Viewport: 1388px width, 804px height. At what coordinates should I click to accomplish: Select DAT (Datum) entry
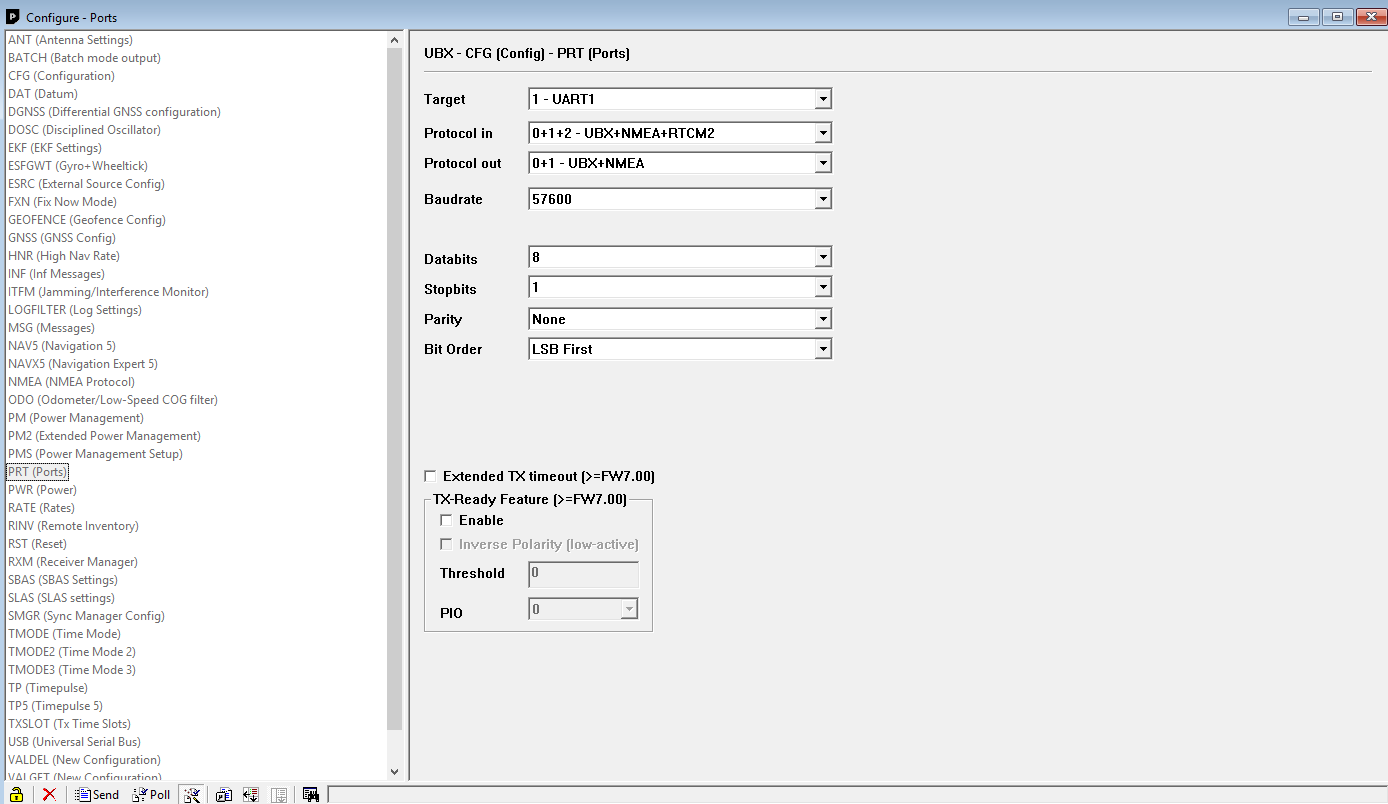click(x=43, y=94)
